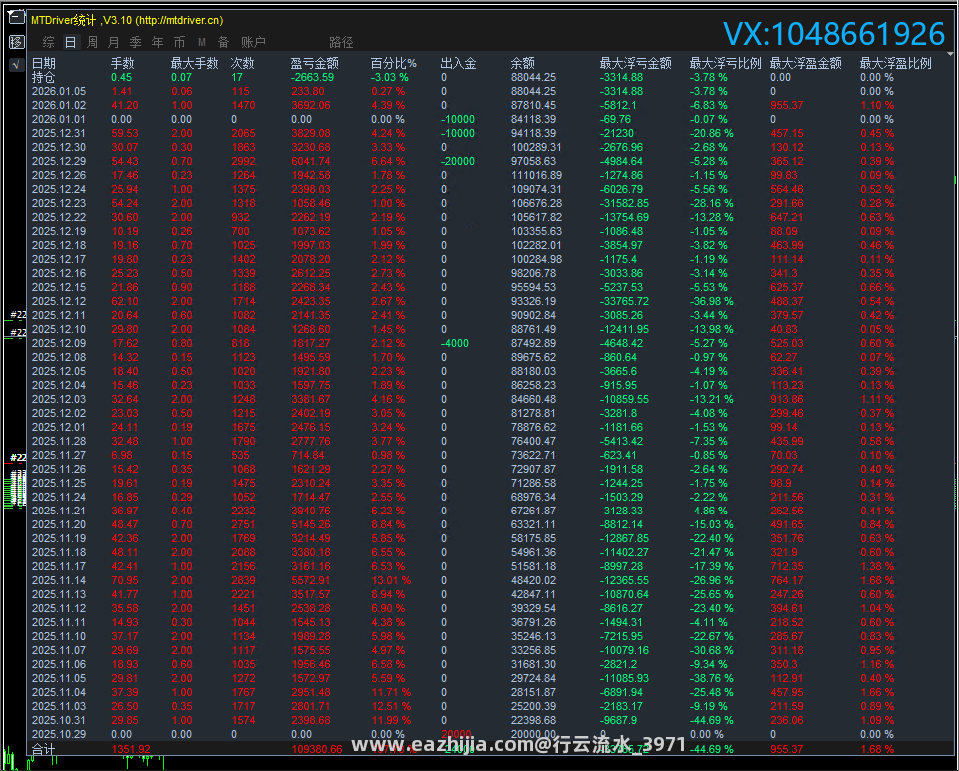Viewport: 959px width, 771px height.
Task: Click the 最大手数 column header
Action: 194,63
